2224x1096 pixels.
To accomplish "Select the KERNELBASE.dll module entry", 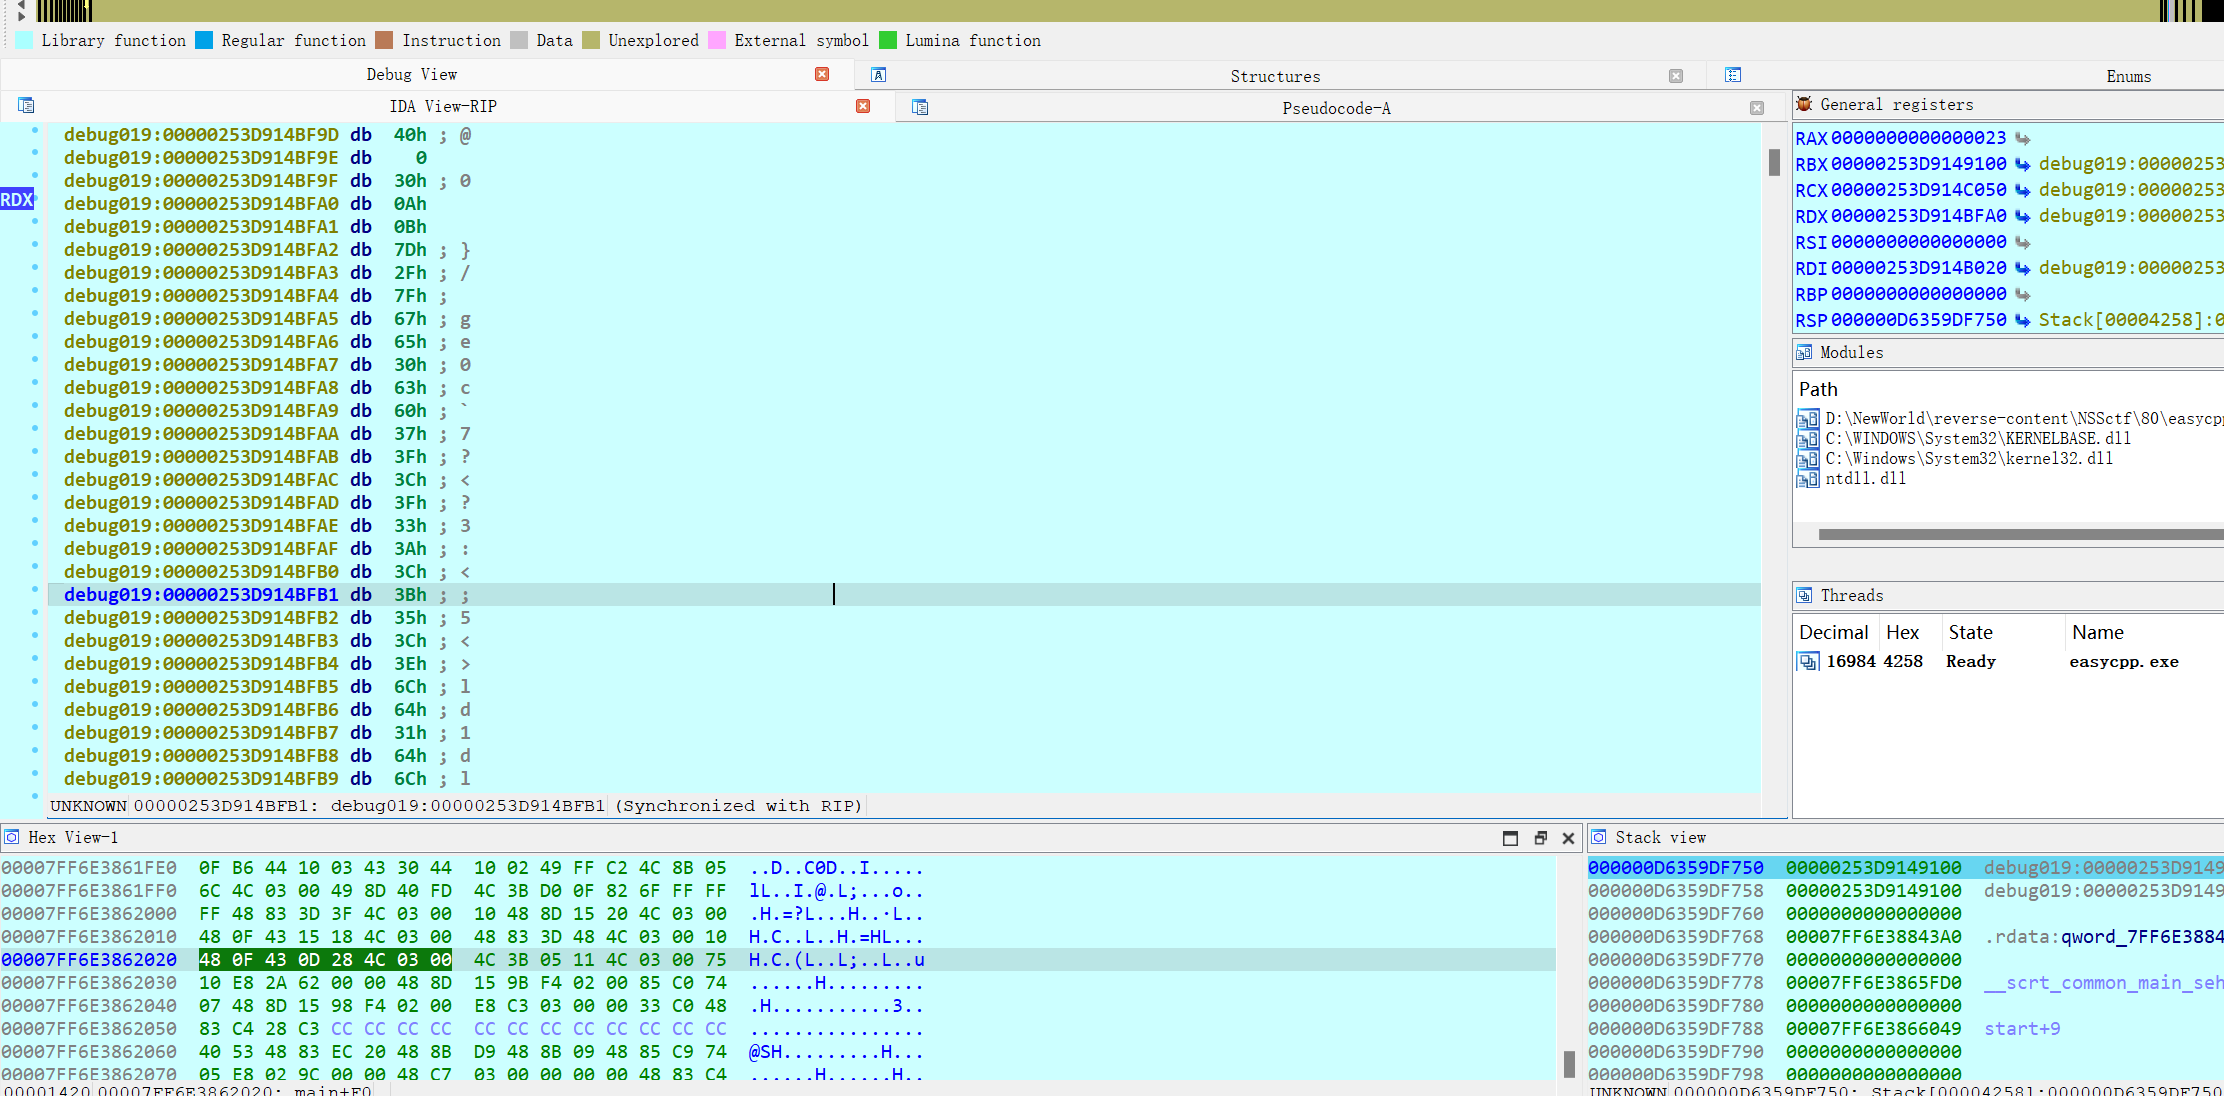I will 1977,438.
